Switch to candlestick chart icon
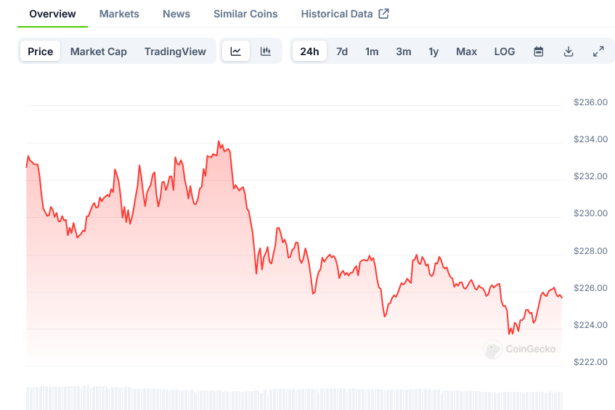615x410 pixels. pos(265,51)
